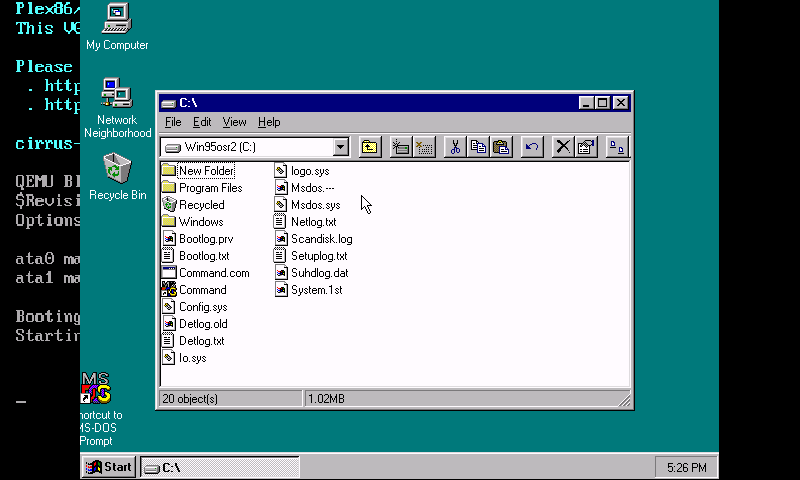This screenshot has width=800, height=480.
Task: Select the Windows folder
Action: point(193,222)
